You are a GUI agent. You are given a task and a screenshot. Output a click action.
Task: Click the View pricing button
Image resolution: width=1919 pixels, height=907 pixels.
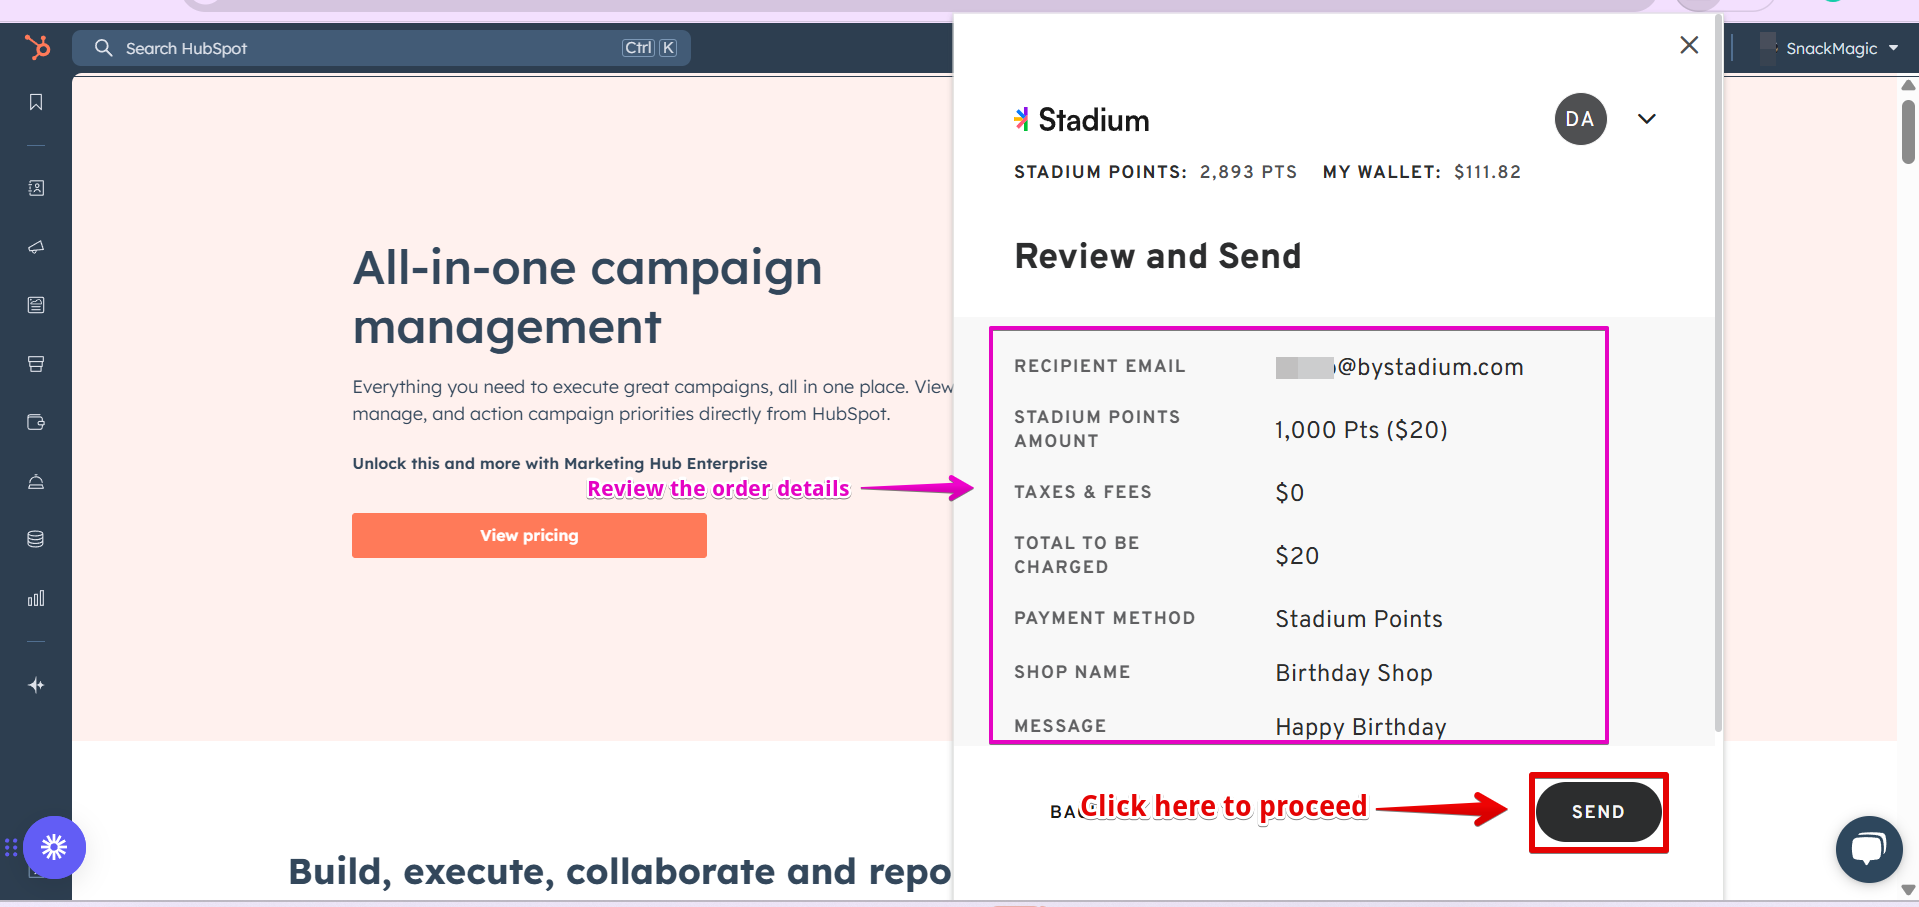point(529,535)
